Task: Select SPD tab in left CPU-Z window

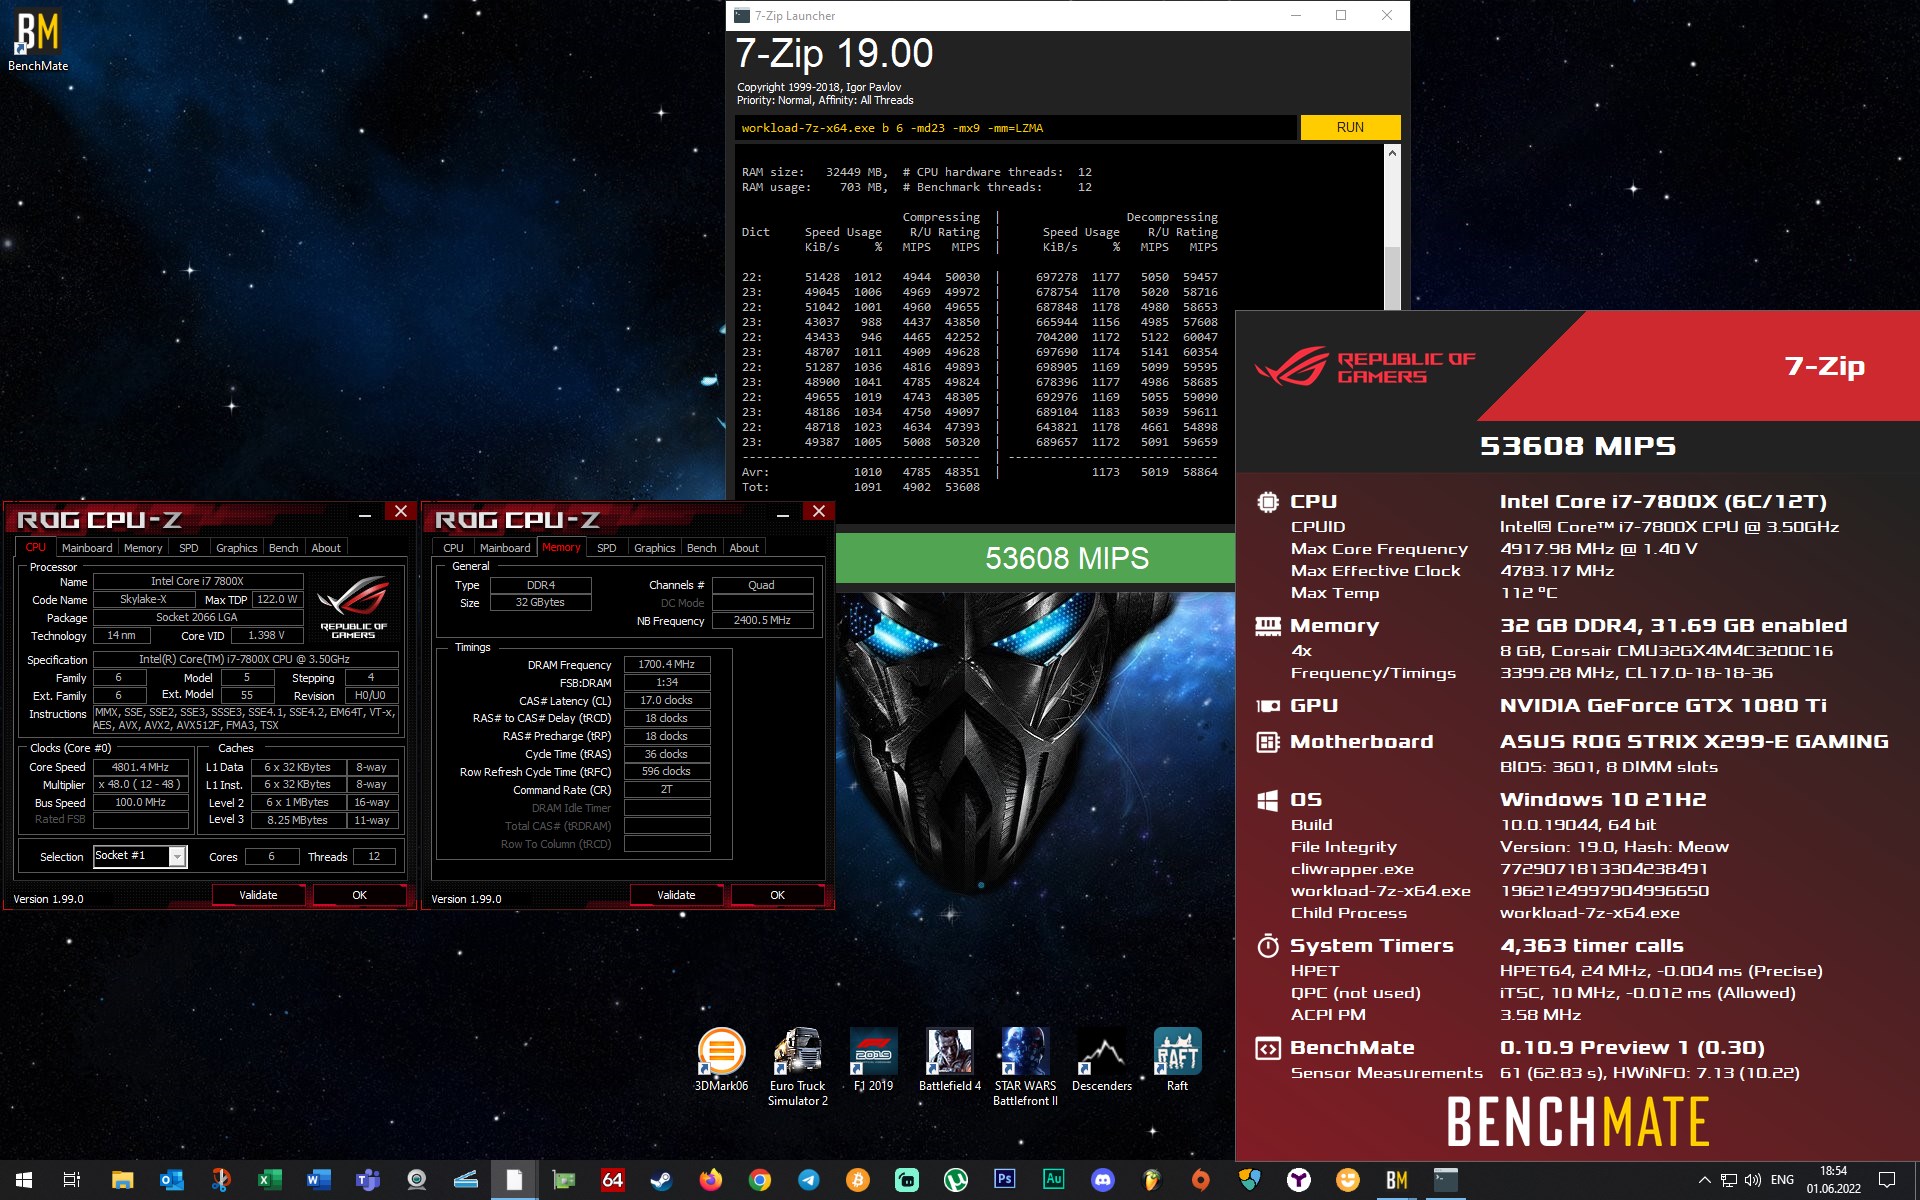Action: pos(189,548)
